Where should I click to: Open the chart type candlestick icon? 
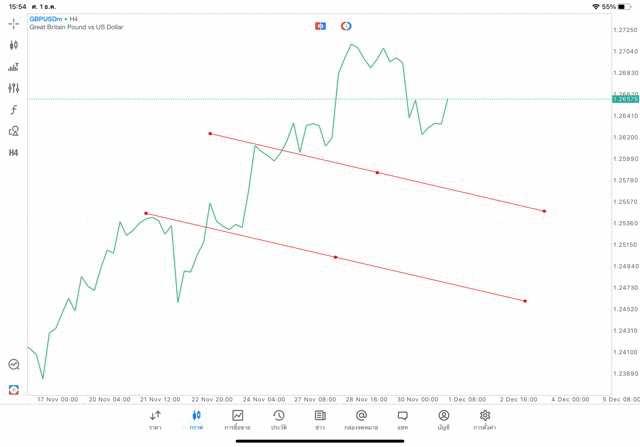click(14, 45)
